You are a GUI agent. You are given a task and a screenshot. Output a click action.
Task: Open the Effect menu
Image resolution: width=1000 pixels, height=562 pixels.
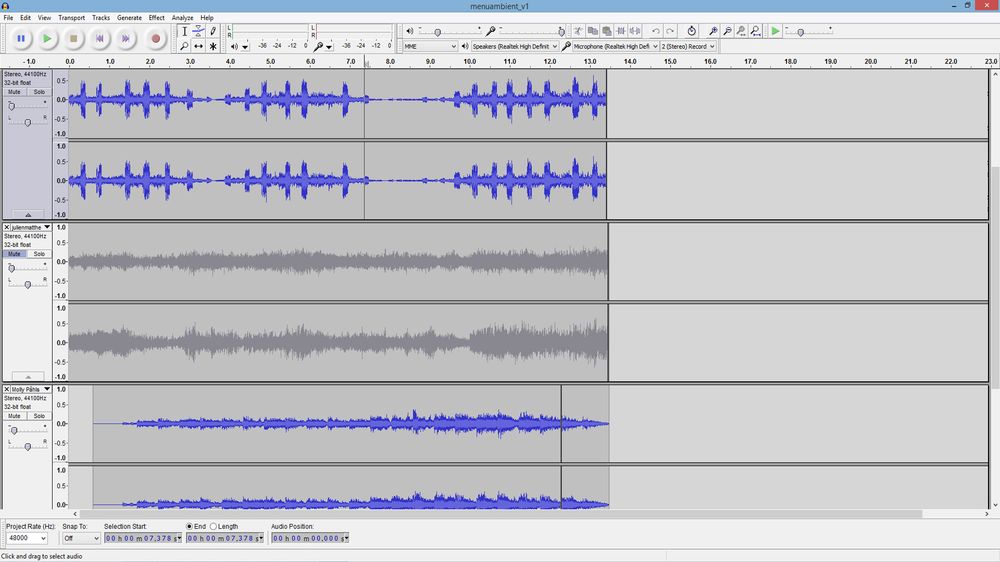coord(156,18)
